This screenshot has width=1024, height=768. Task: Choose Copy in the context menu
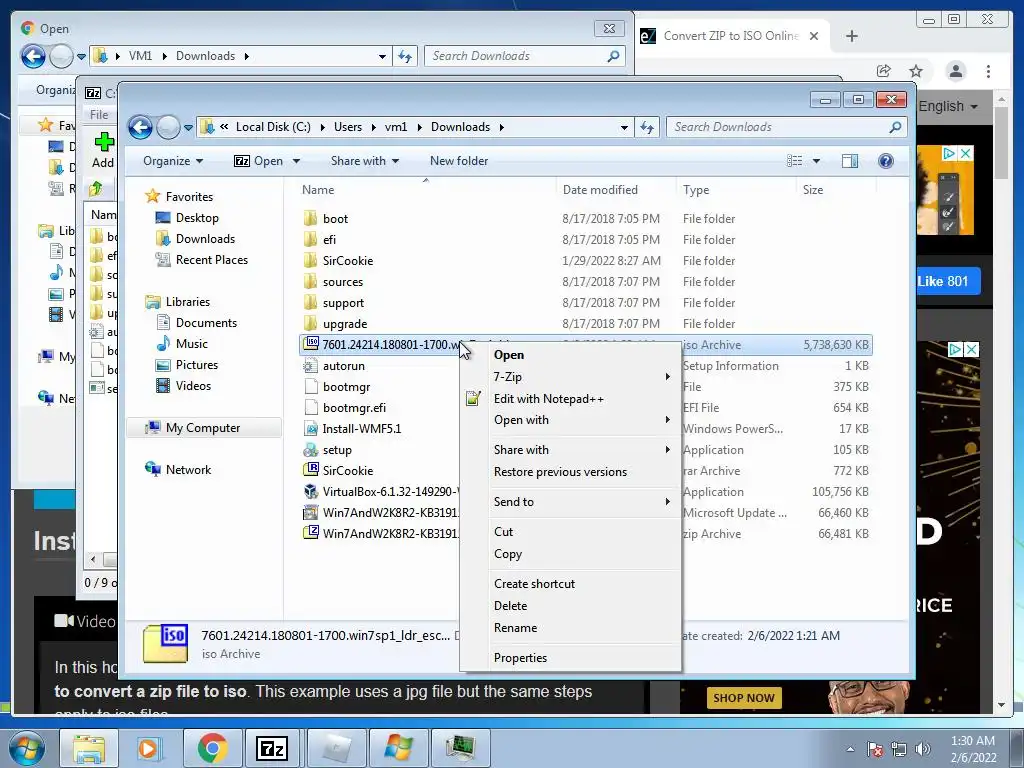(x=582, y=554)
